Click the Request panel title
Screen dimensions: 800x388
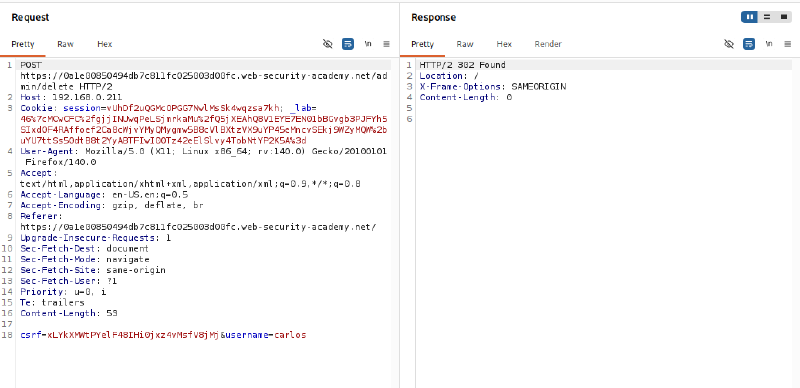click(30, 17)
